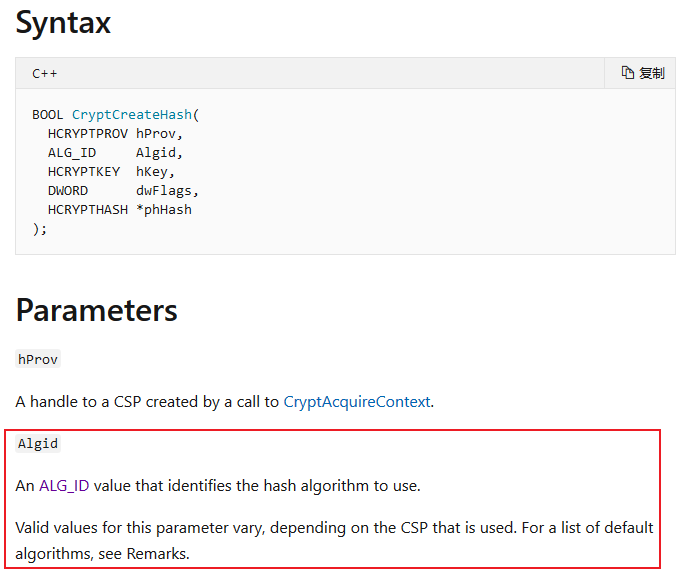The width and height of the screenshot is (694, 572).
Task: Click the word Remarks in description
Action: (156, 553)
